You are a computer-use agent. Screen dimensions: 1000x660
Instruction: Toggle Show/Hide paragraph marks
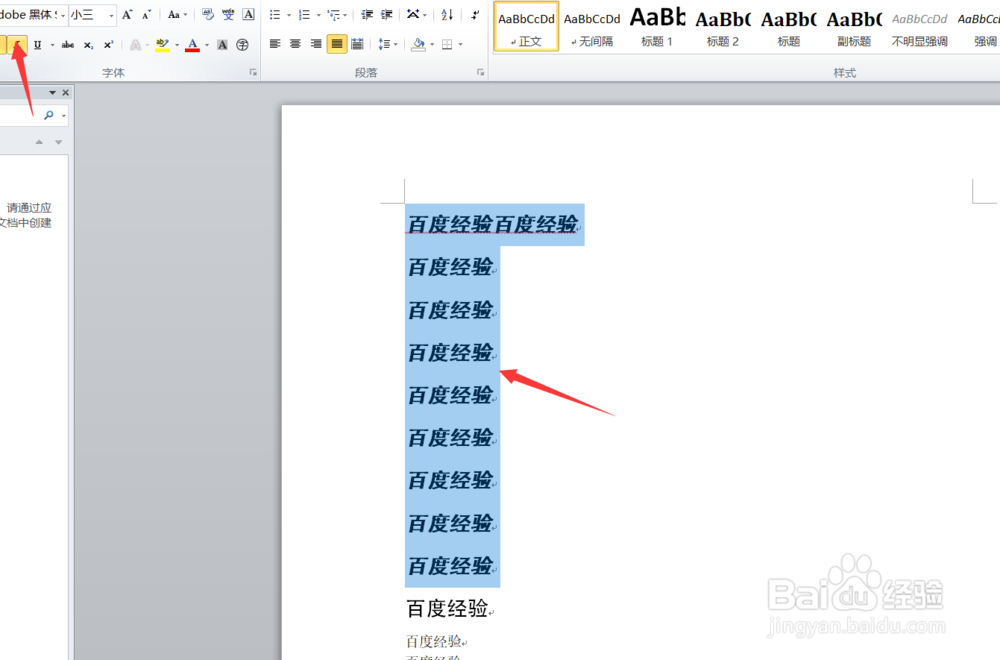(x=475, y=15)
